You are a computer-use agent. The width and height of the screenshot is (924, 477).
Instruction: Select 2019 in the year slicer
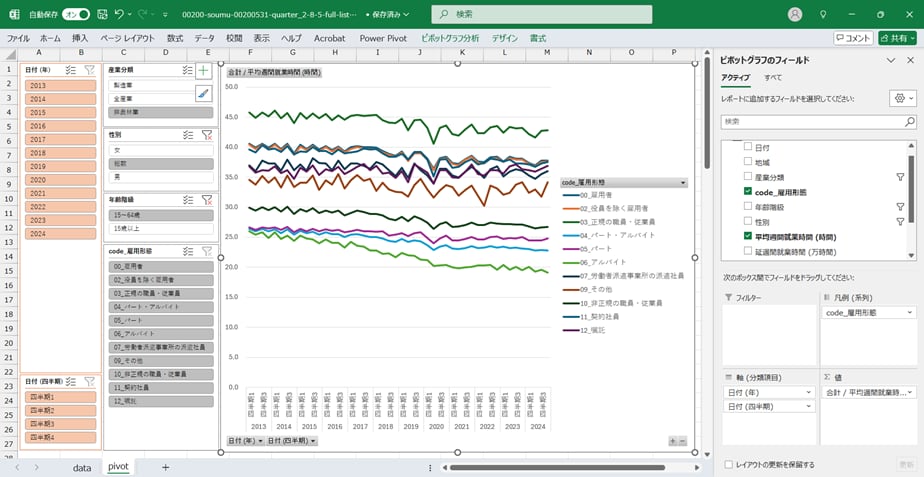click(x=38, y=167)
